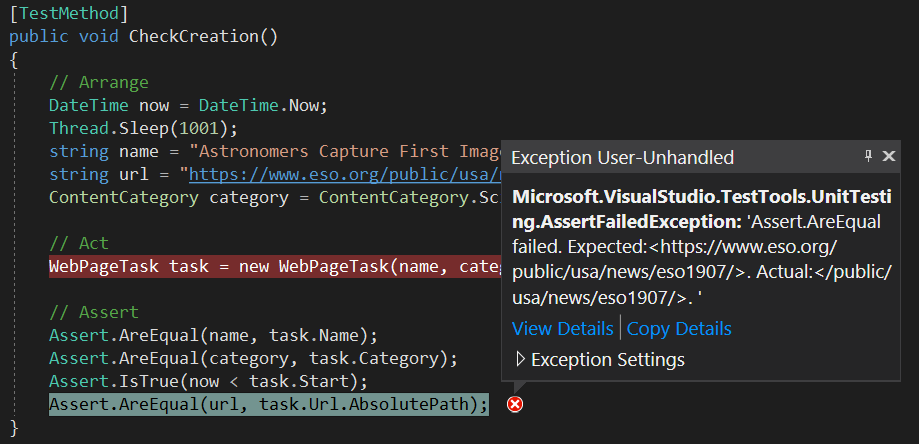
Task: Click Assert.AreEqual(name, task.Name) line
Action: point(213,336)
